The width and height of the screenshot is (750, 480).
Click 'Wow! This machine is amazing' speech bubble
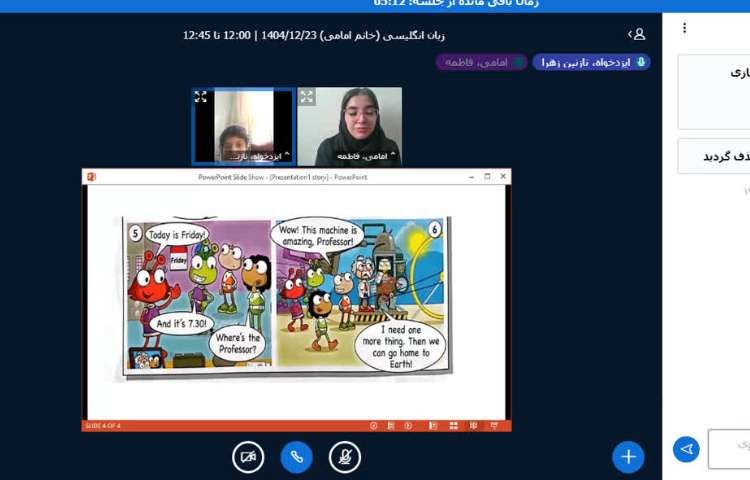(318, 236)
